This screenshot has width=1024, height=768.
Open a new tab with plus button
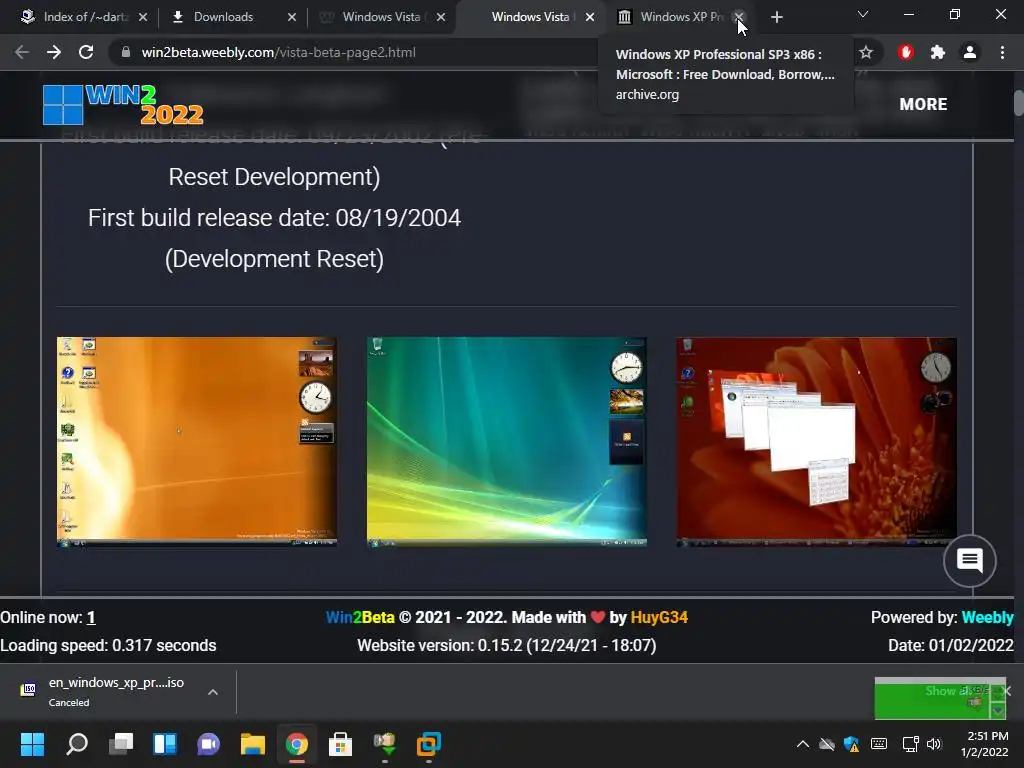click(776, 17)
